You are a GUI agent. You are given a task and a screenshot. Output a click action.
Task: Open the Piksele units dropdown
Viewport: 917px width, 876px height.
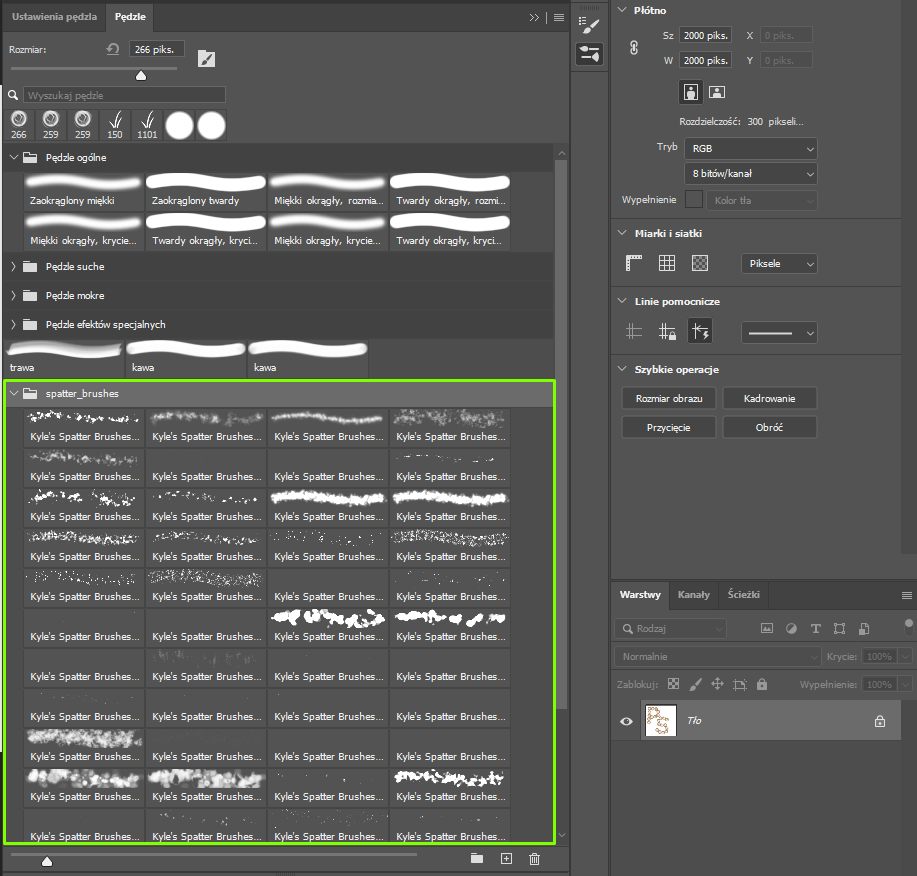coord(779,264)
